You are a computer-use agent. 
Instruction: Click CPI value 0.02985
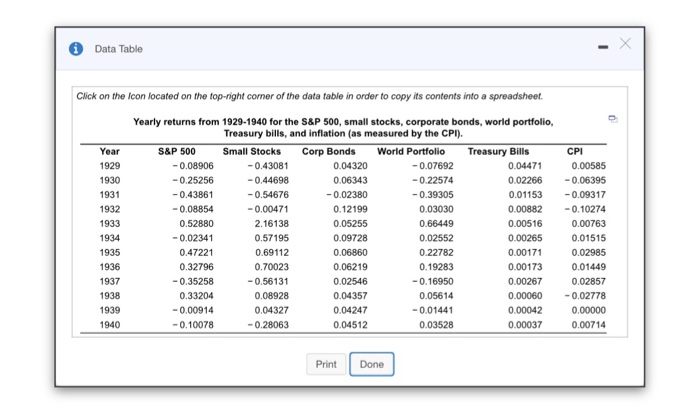point(589,252)
